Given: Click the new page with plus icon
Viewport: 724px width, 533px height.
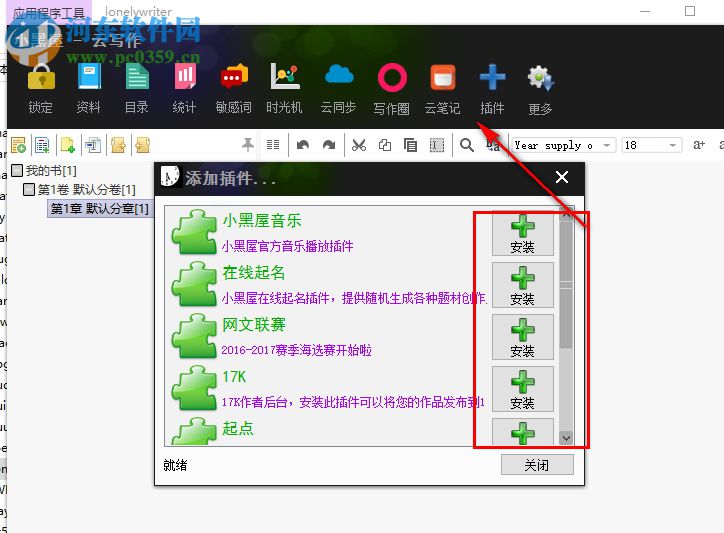Looking at the screenshot, I should tap(67, 145).
